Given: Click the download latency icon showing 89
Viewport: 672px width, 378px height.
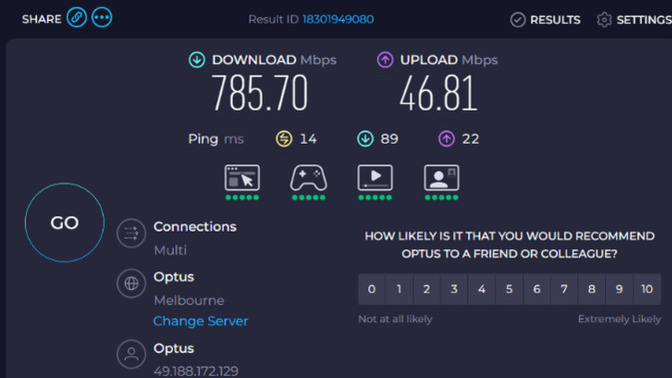Looking at the screenshot, I should [365, 139].
